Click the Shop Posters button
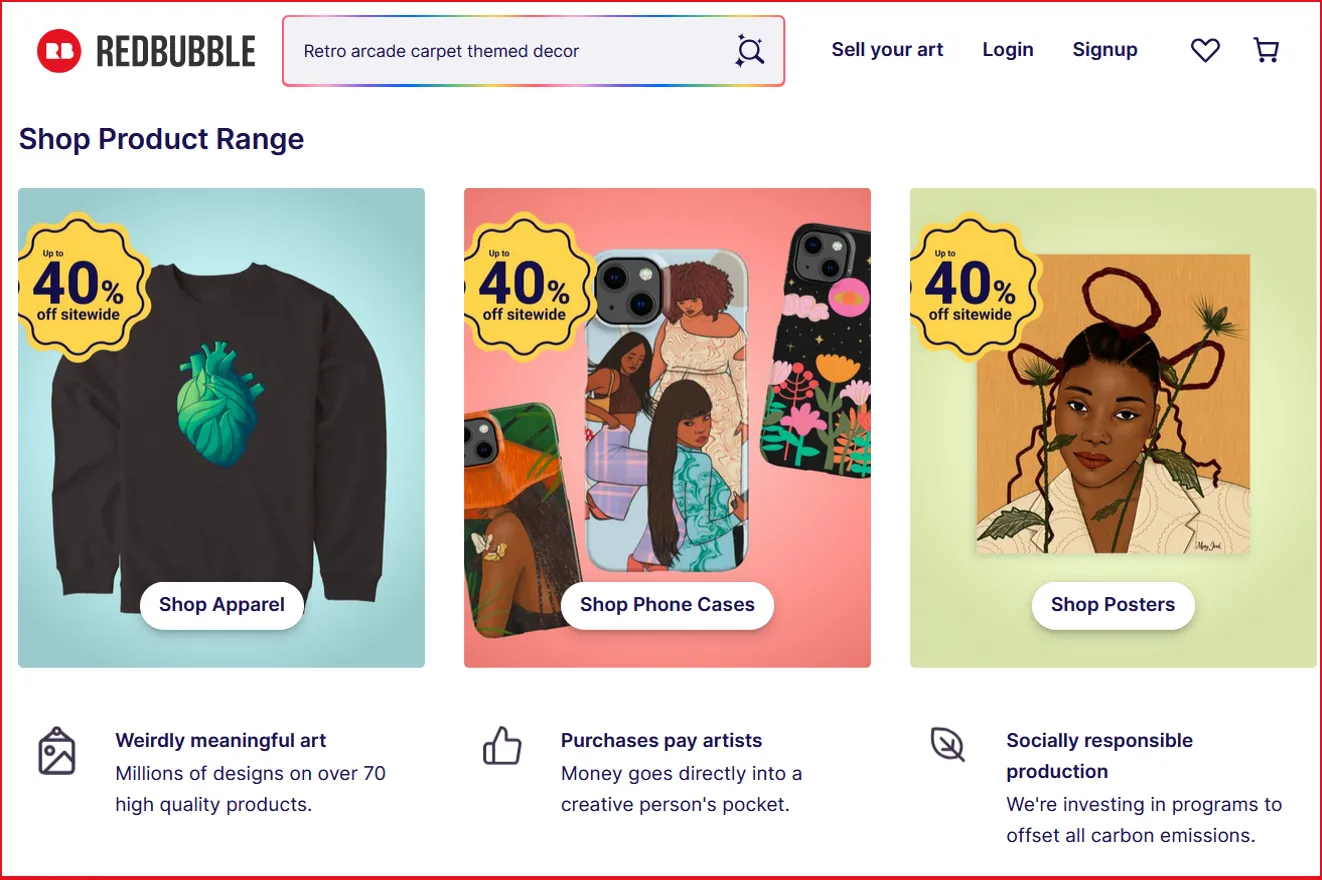The width and height of the screenshot is (1322, 880). pyautogui.click(x=1113, y=605)
